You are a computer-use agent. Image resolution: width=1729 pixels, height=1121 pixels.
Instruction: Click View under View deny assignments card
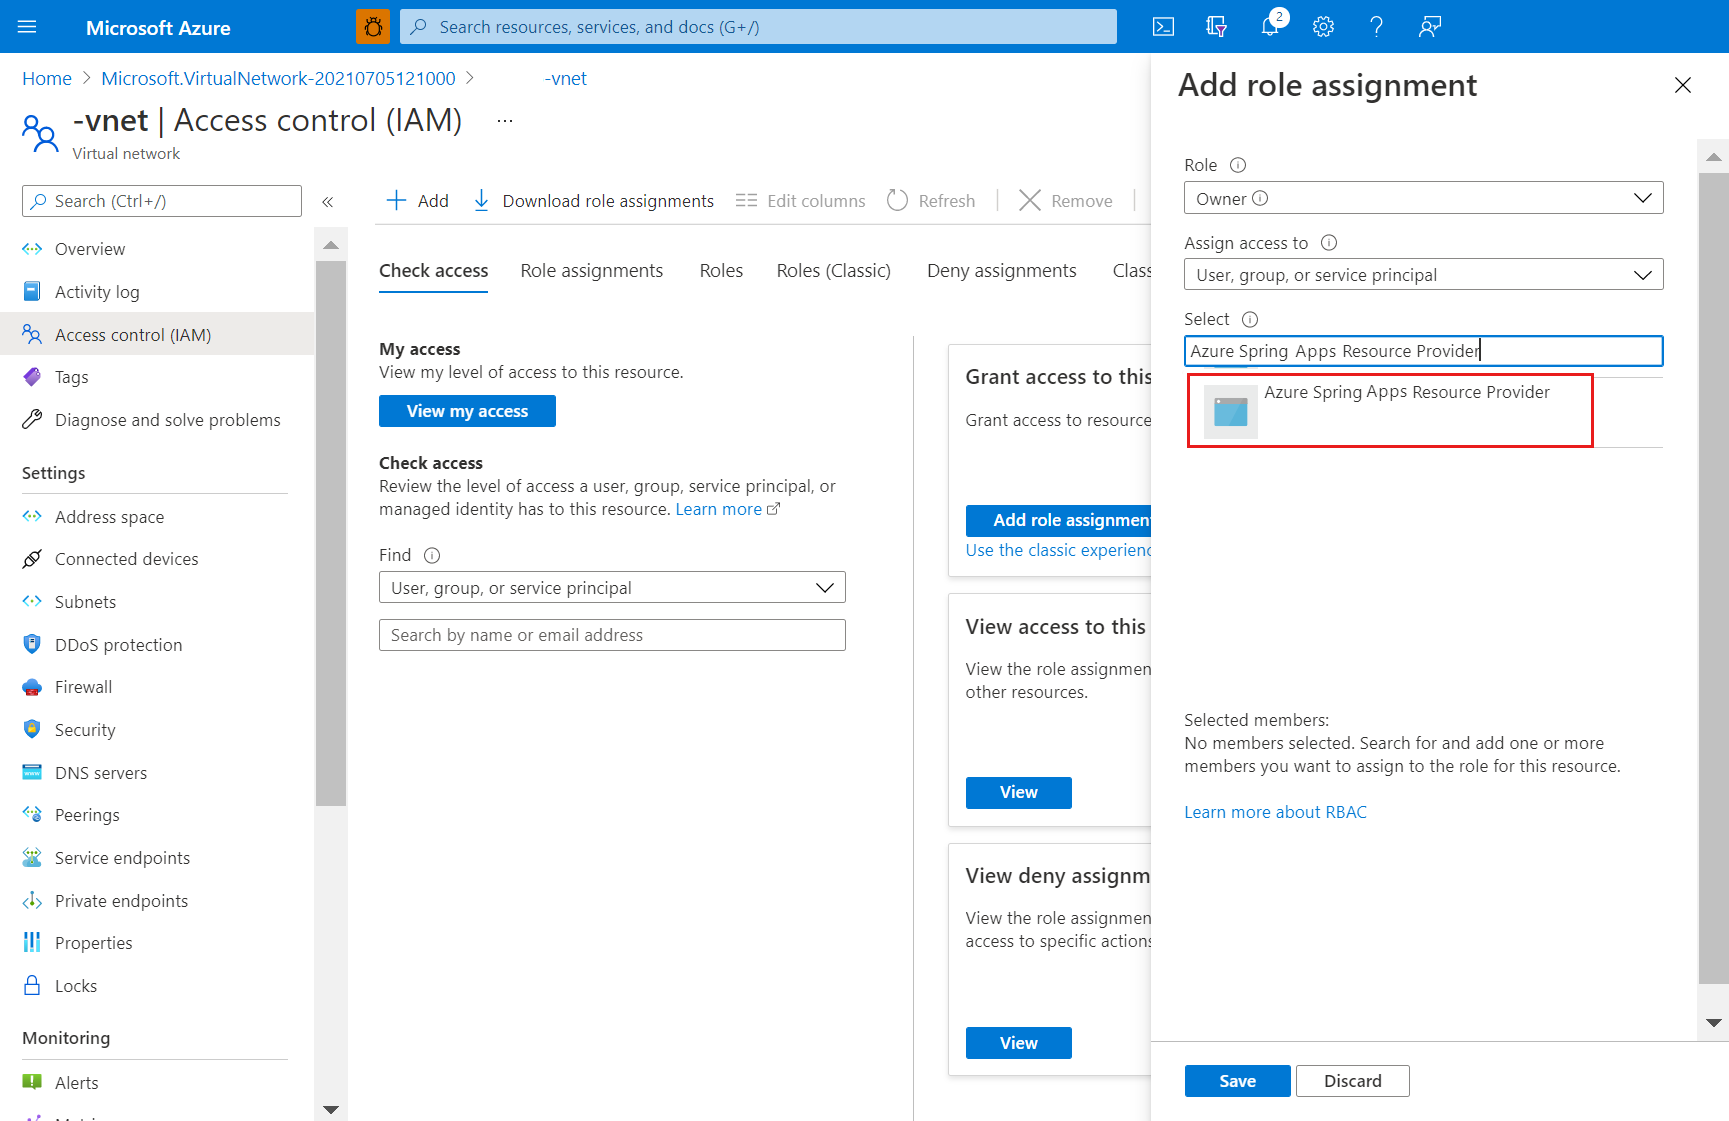tap(1018, 1043)
